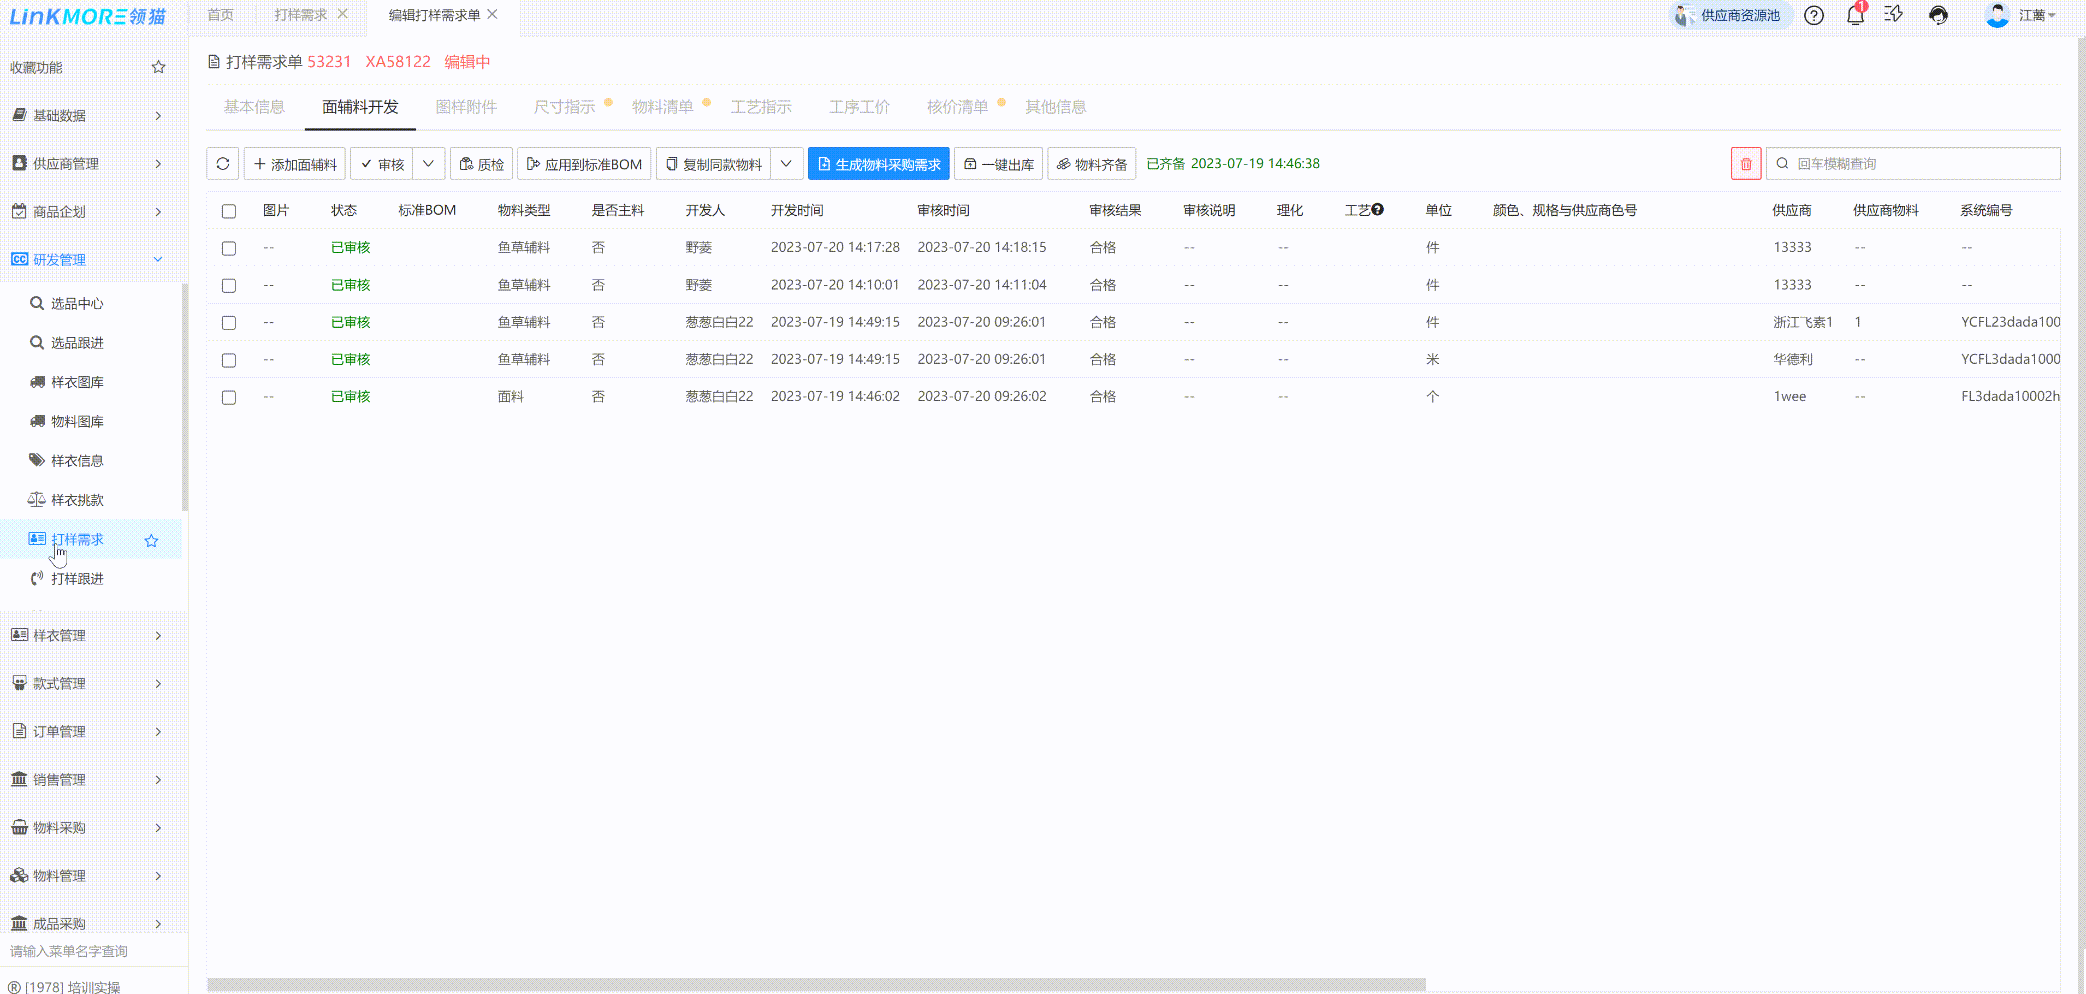Screen dimensions: 2086x994
Task: Click the 生成物料采购需求 button
Action: [x=878, y=164]
